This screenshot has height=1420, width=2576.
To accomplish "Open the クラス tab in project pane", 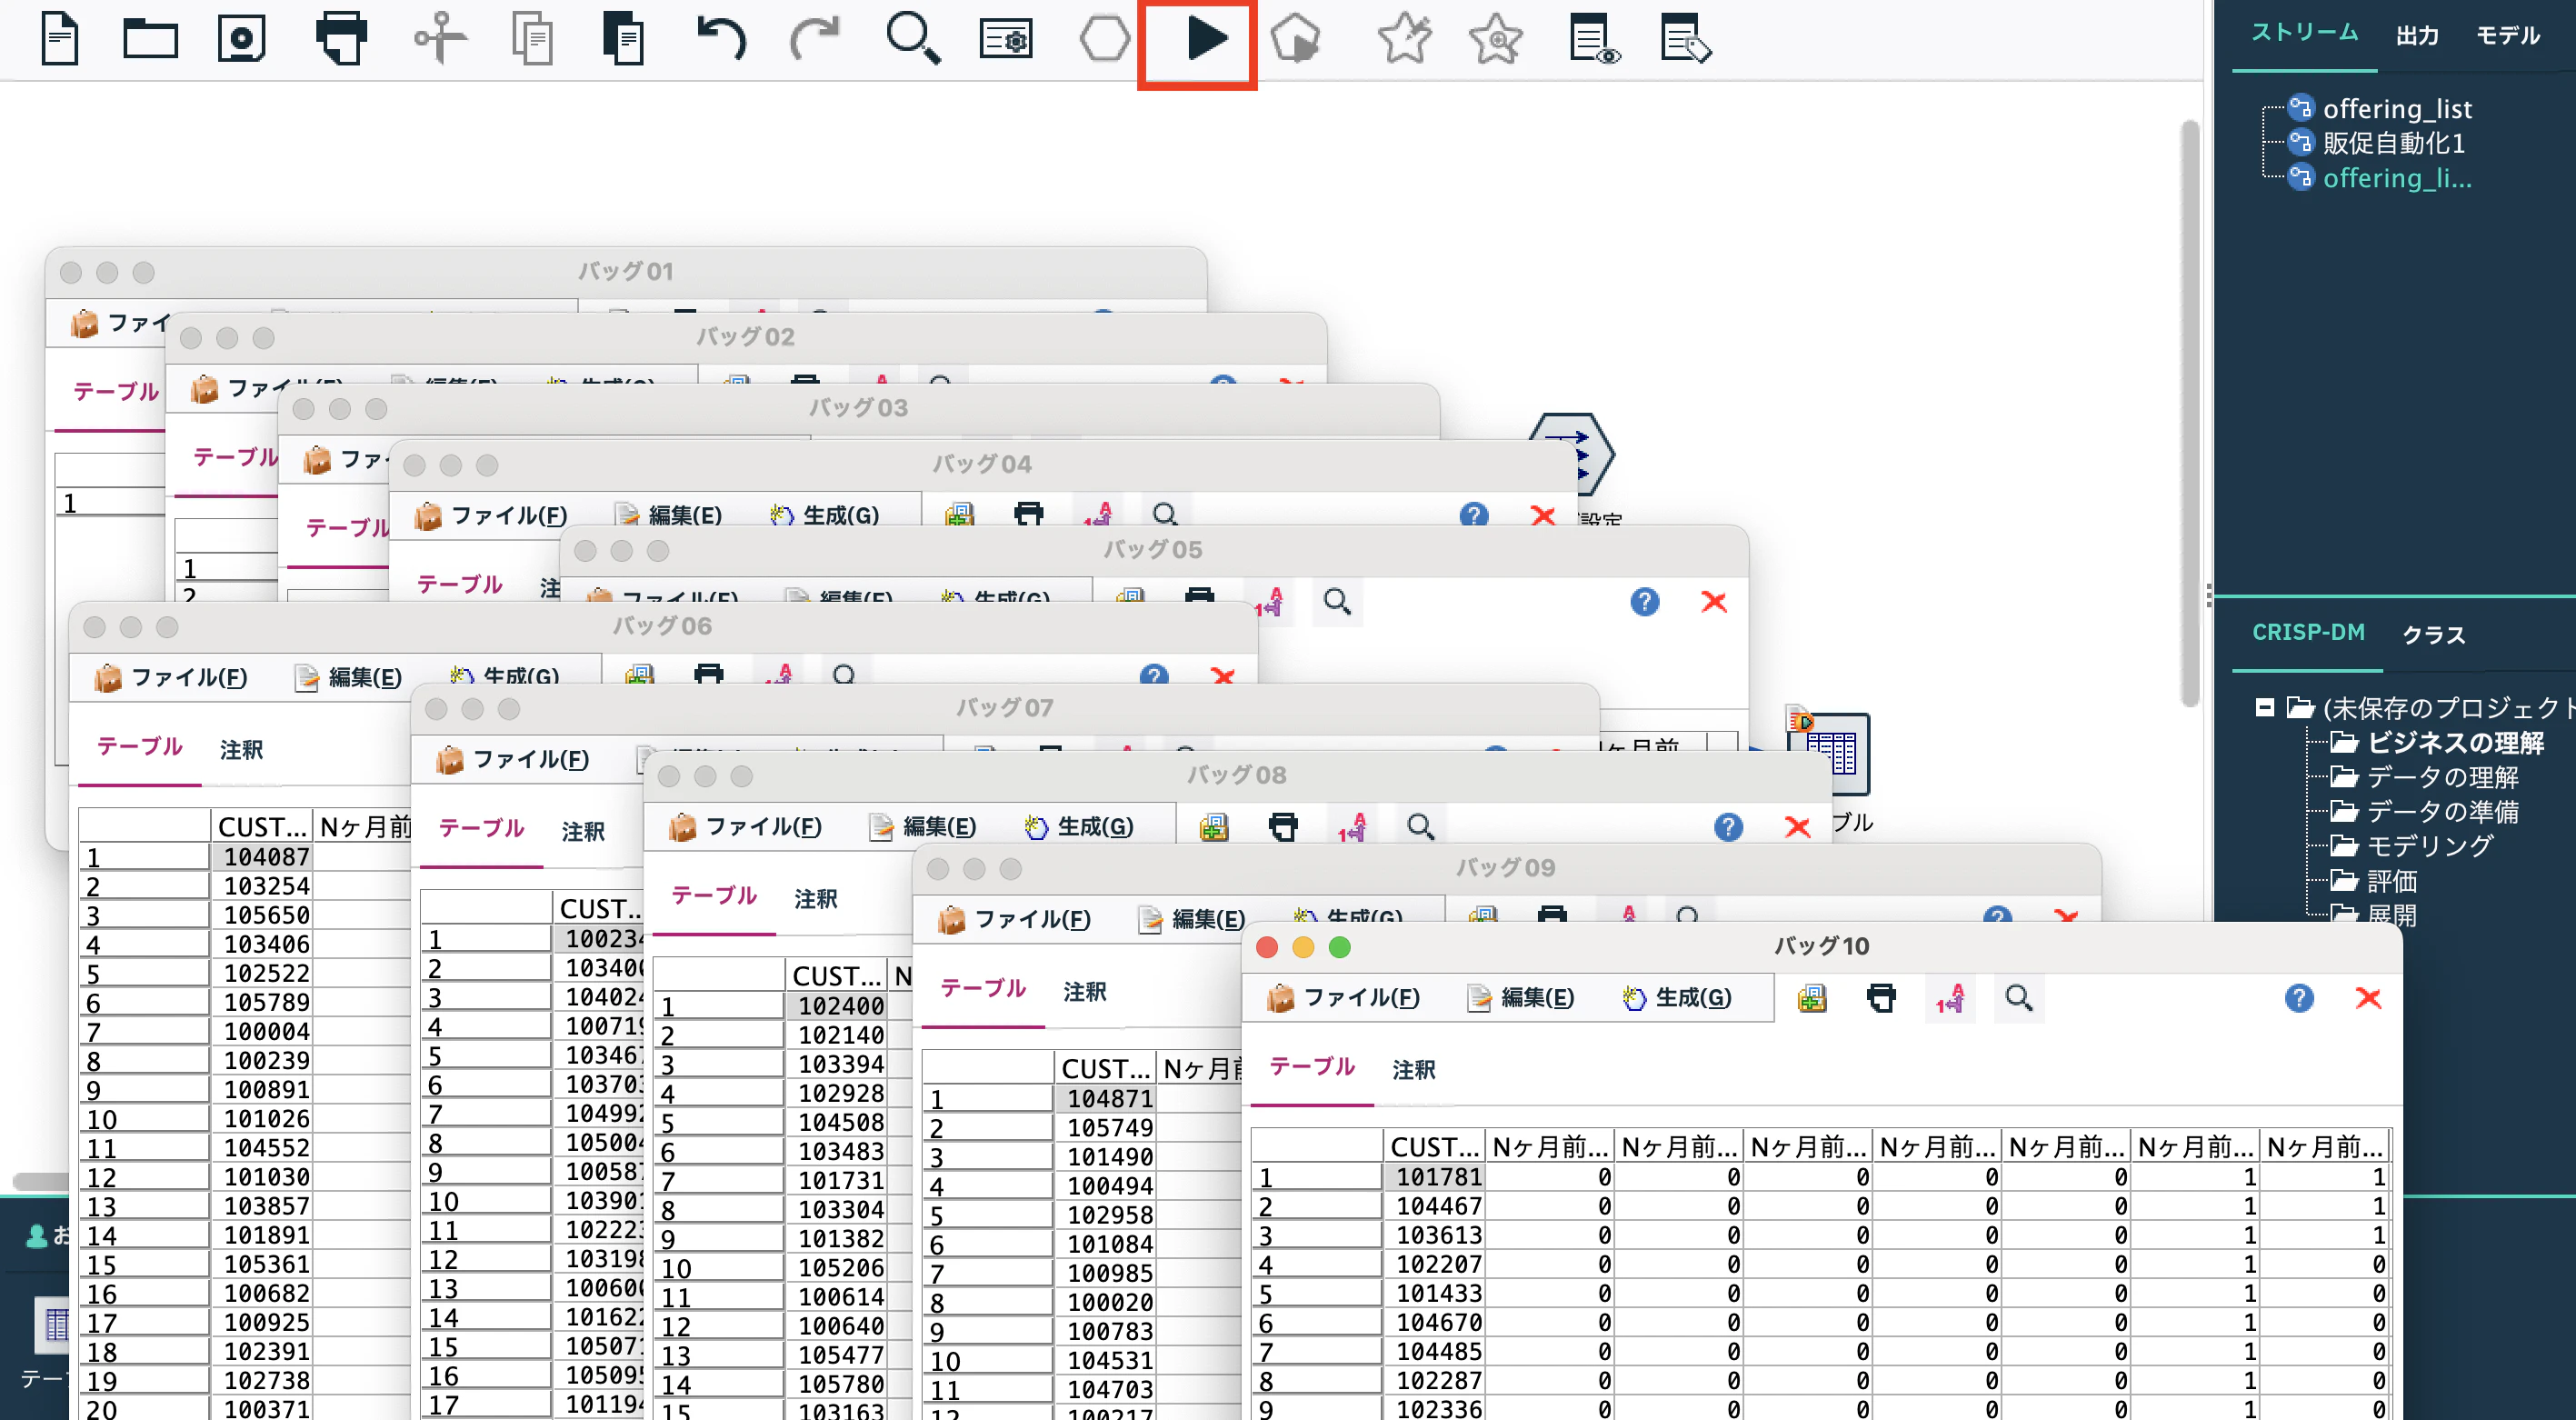I will click(x=2433, y=634).
